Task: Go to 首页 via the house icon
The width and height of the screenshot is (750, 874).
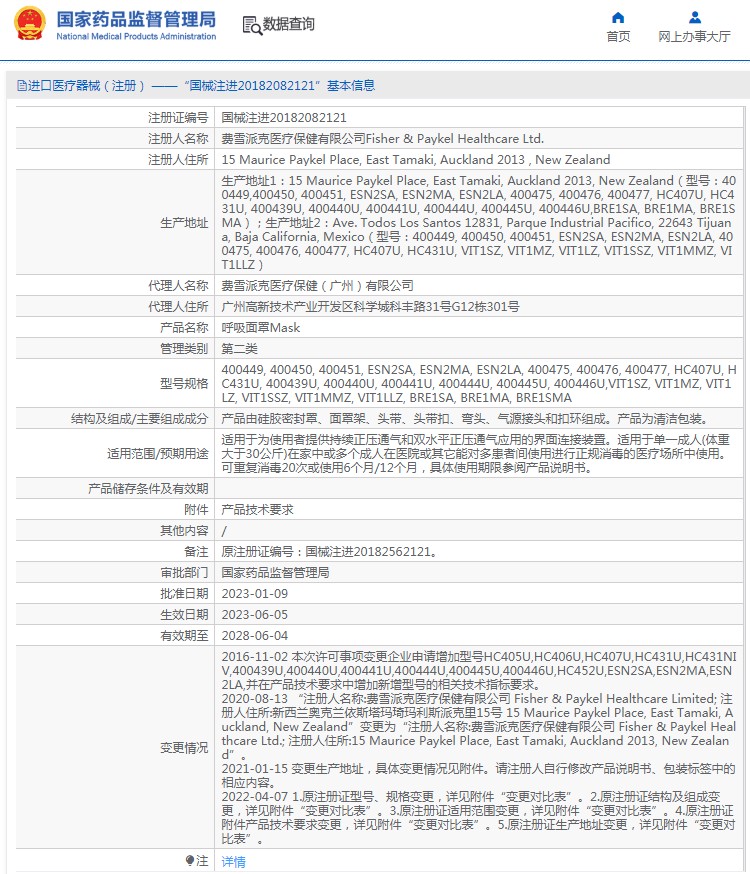Action: tap(618, 17)
